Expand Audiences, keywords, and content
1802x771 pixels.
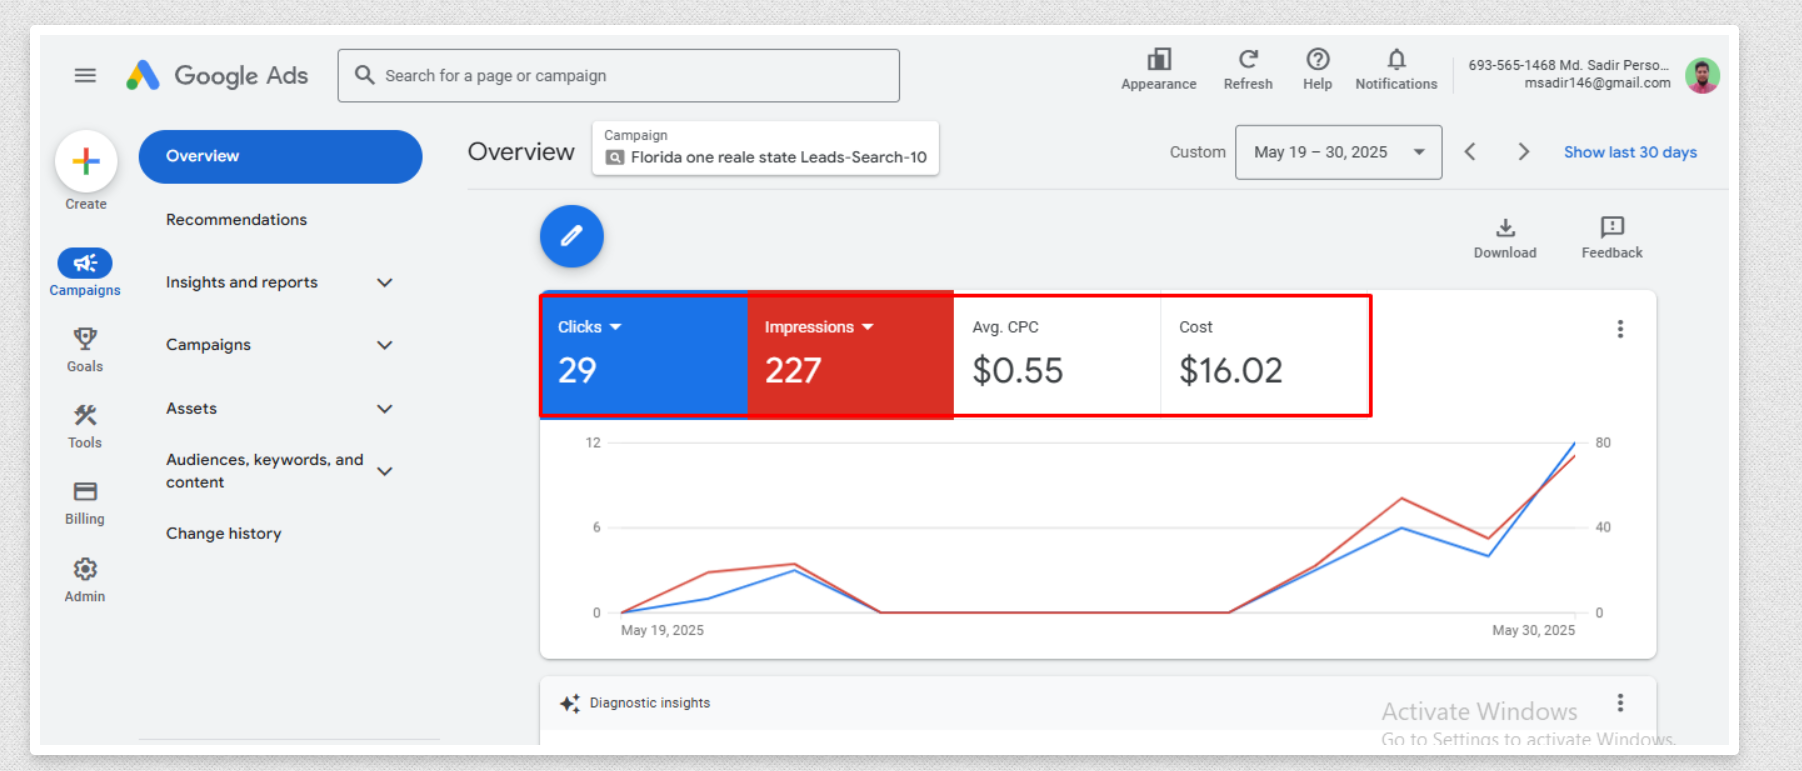click(x=384, y=471)
